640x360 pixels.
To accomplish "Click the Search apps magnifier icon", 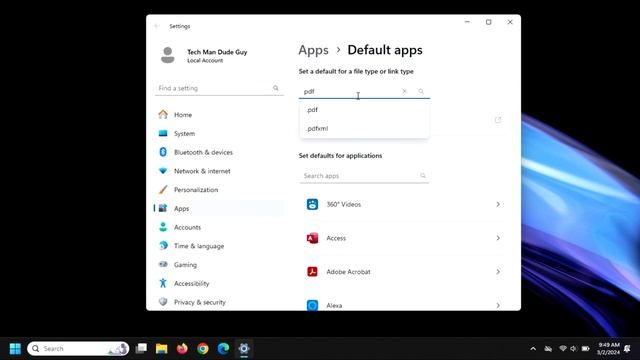I will click(x=423, y=176).
